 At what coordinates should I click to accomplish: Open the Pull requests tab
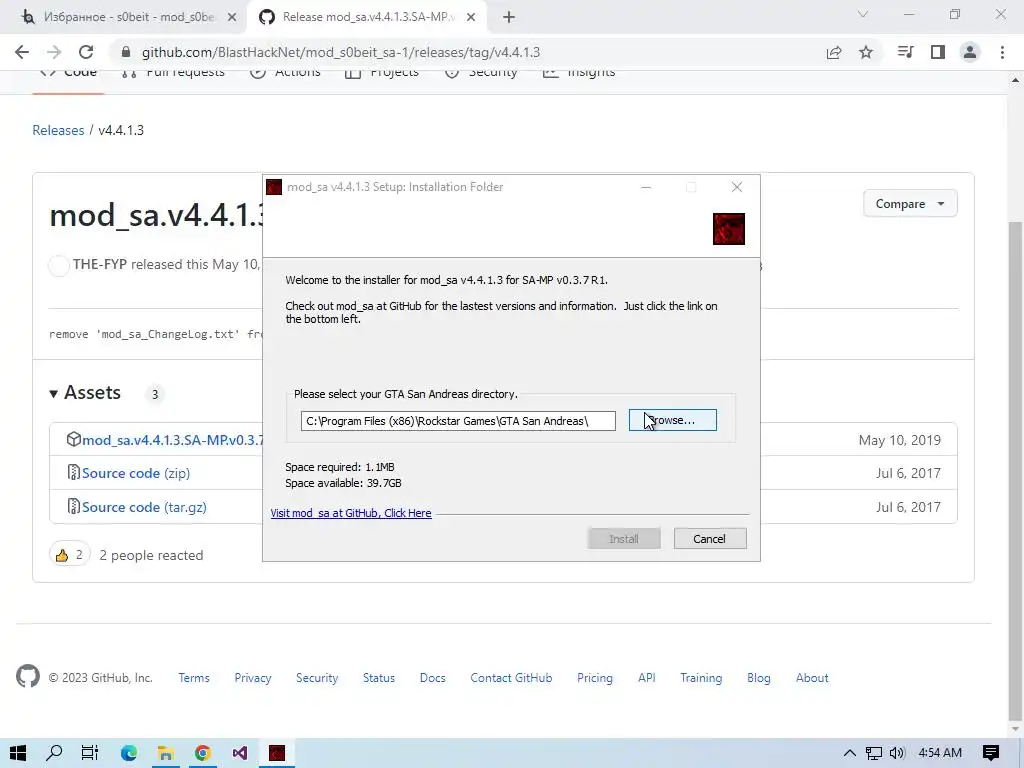(173, 72)
